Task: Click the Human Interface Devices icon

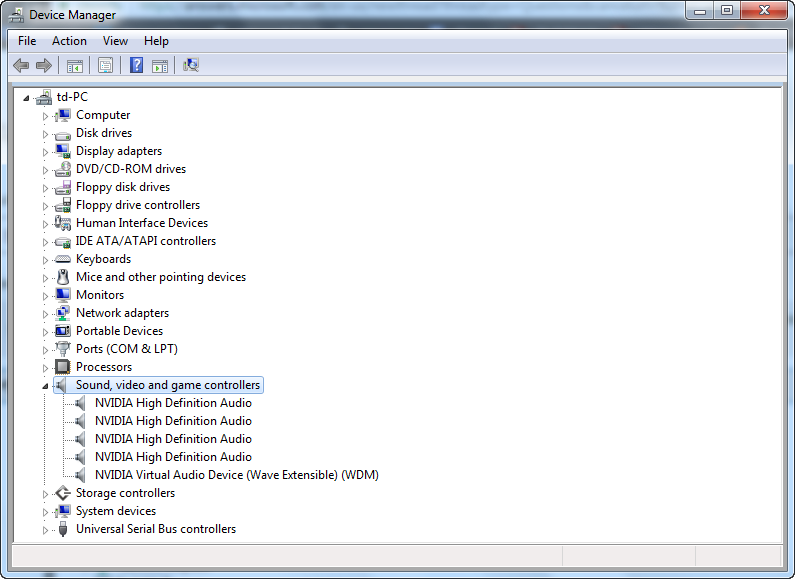Action: click(63, 223)
